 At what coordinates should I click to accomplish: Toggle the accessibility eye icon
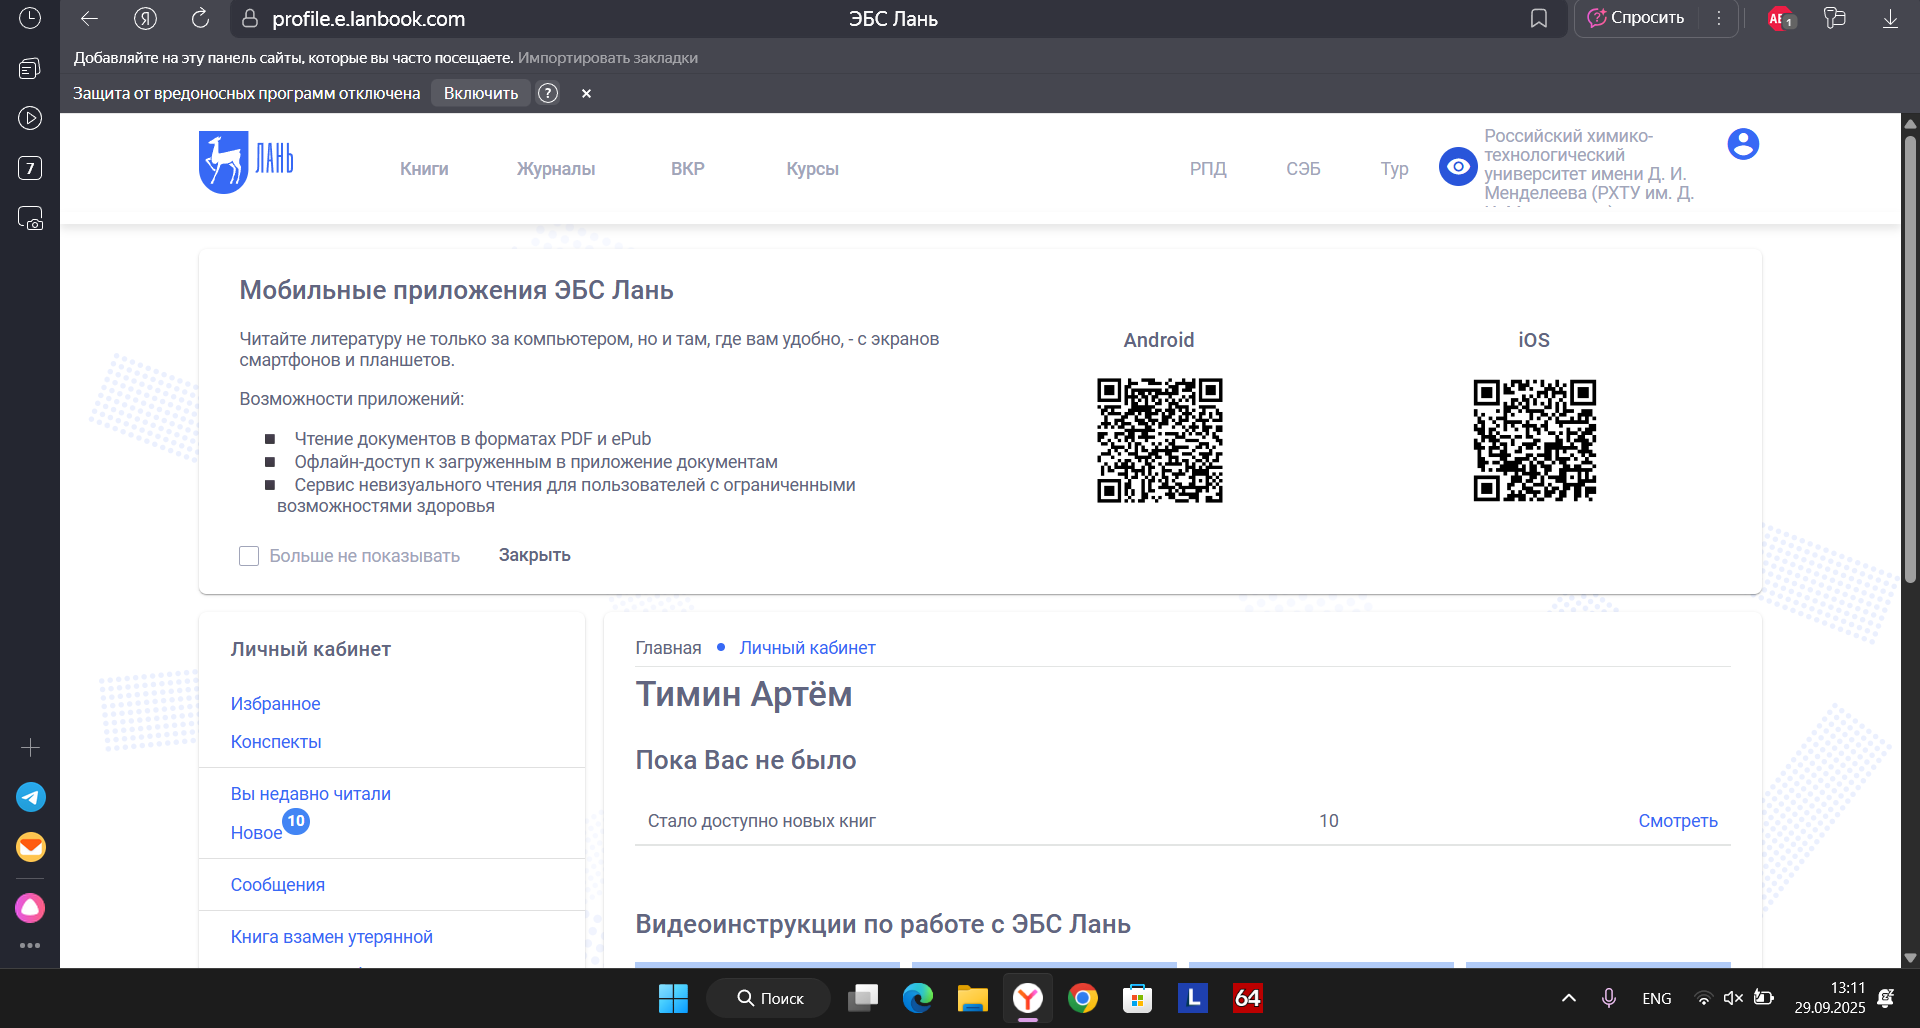point(1458,167)
